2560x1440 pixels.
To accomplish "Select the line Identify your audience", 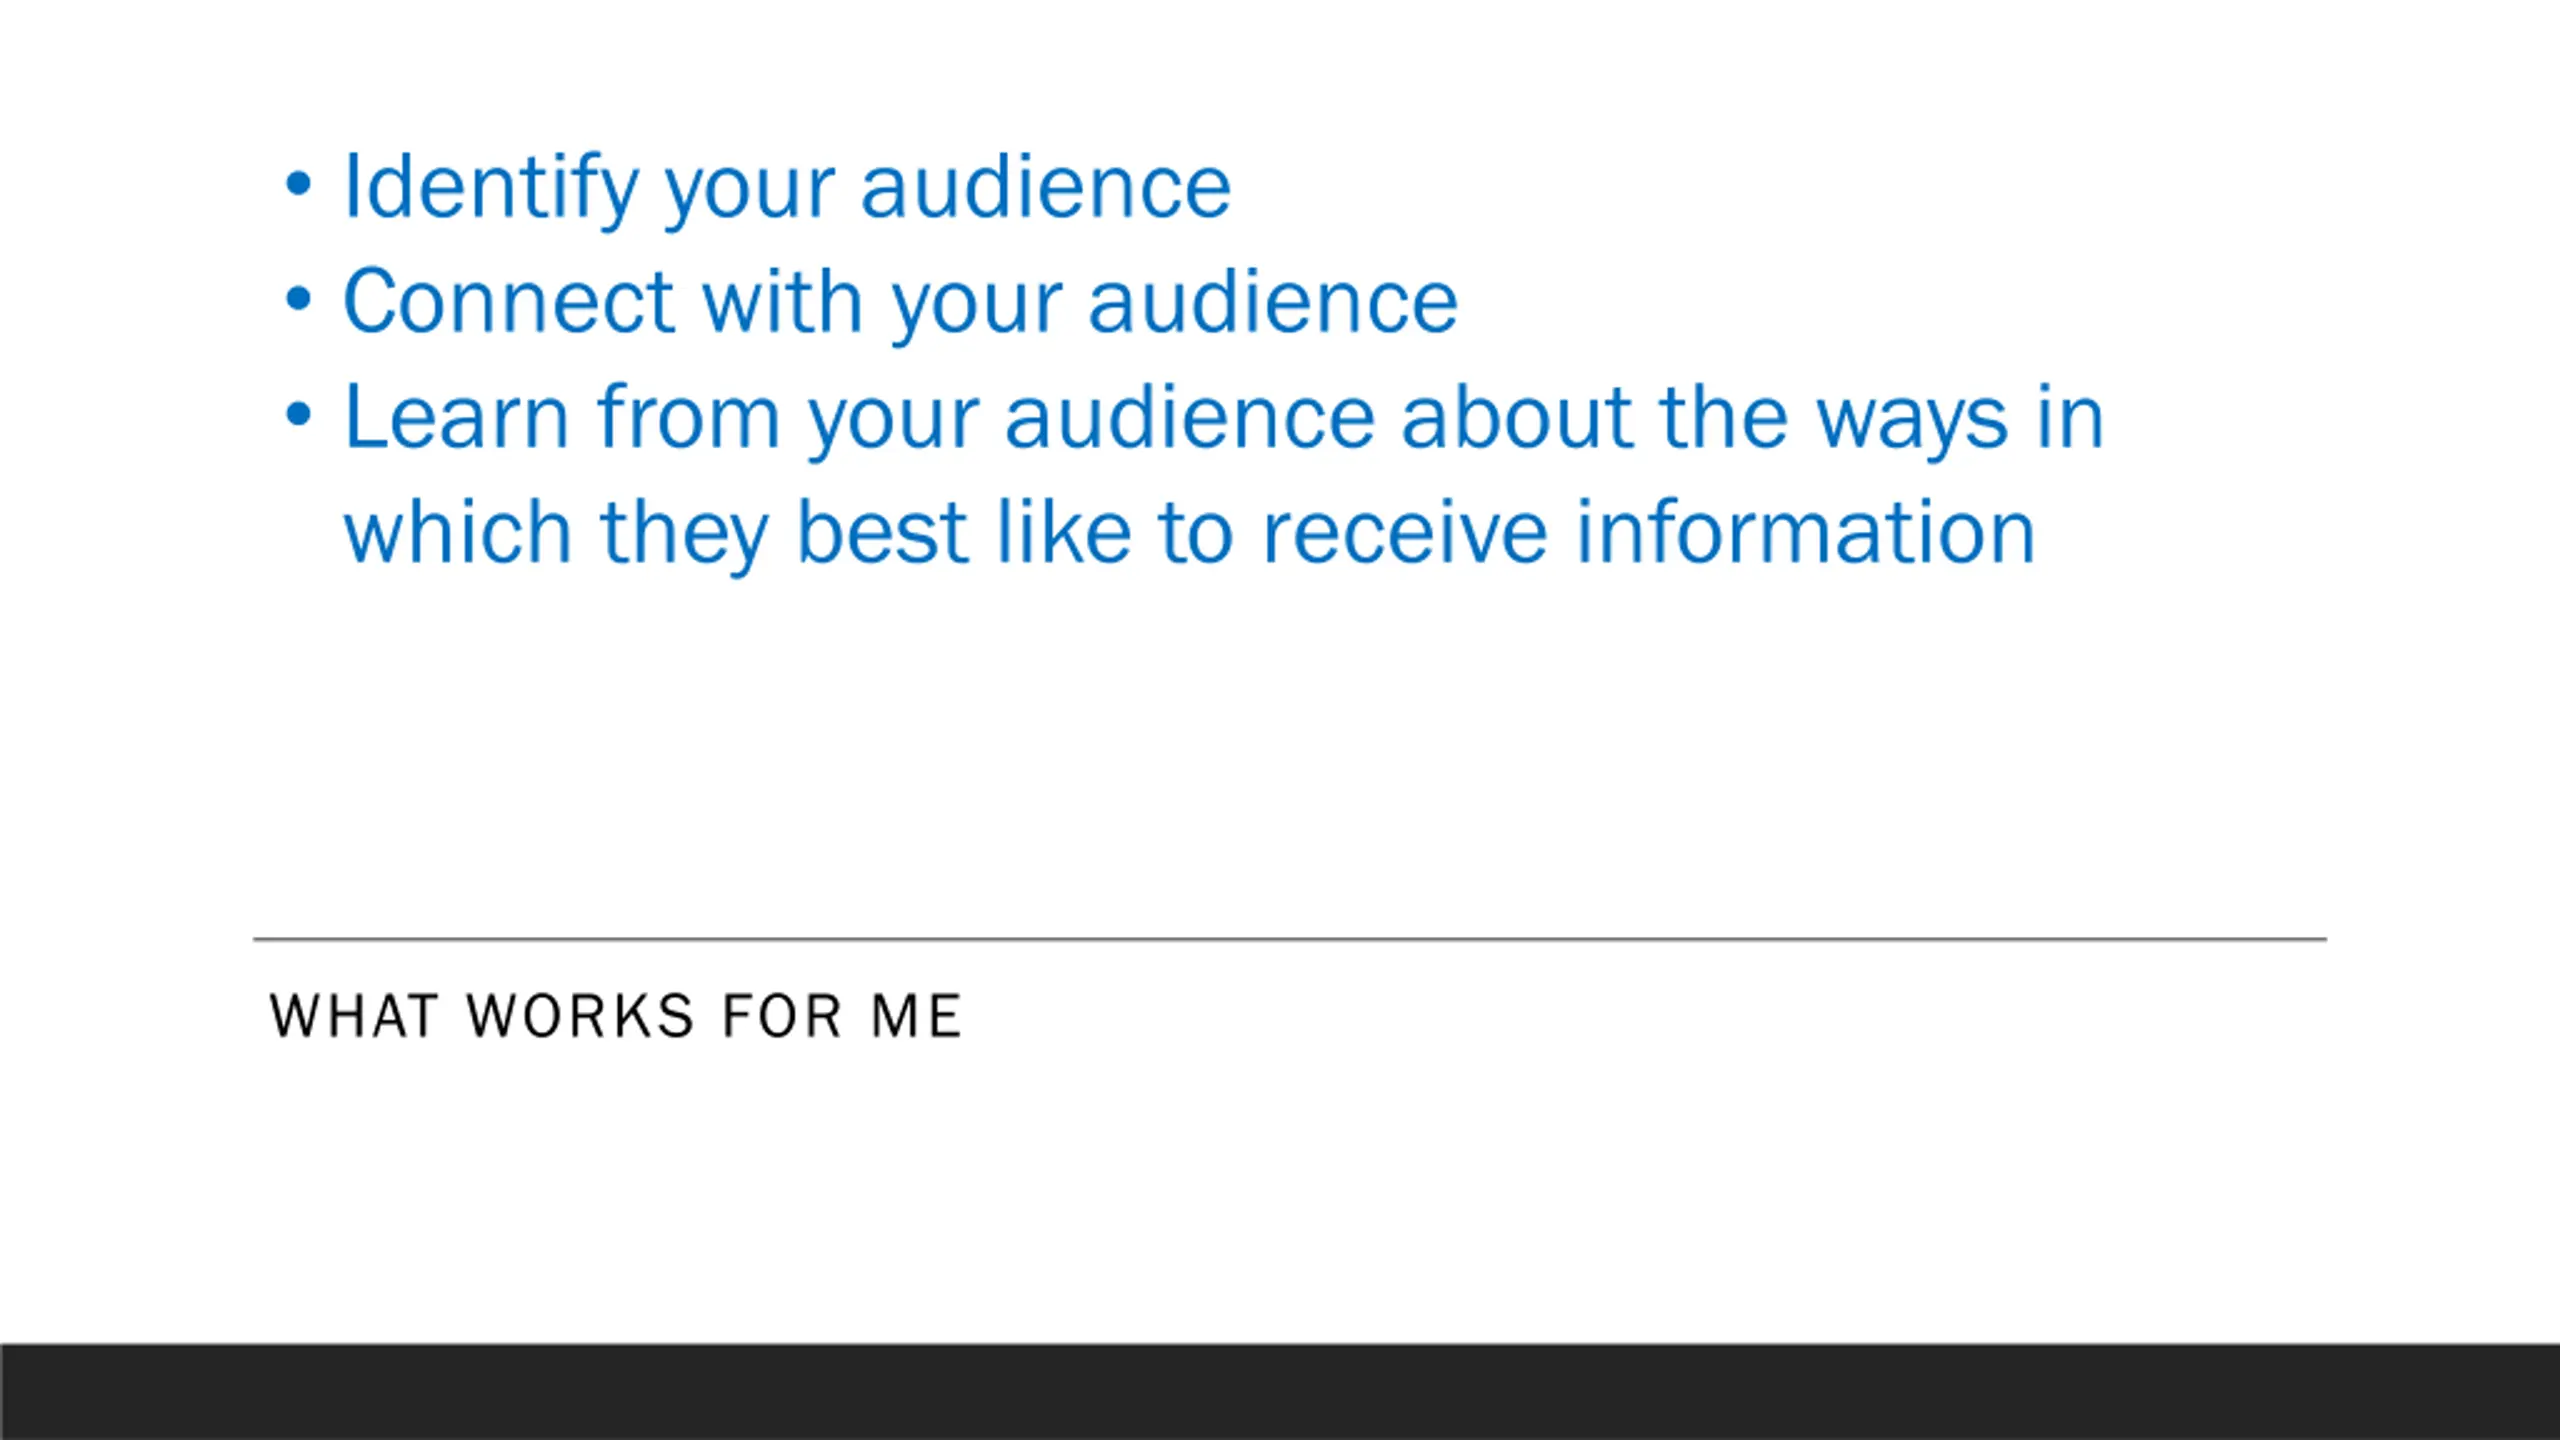I will coord(787,188).
